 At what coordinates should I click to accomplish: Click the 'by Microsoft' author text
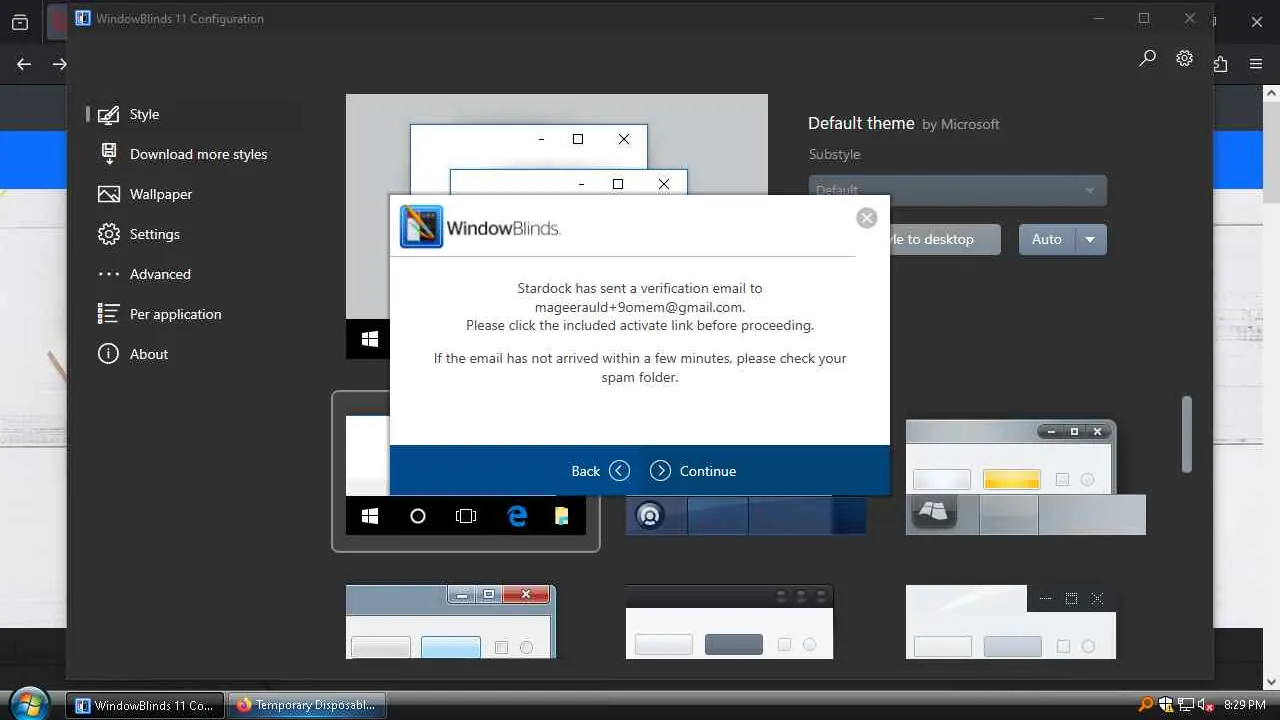pos(961,124)
